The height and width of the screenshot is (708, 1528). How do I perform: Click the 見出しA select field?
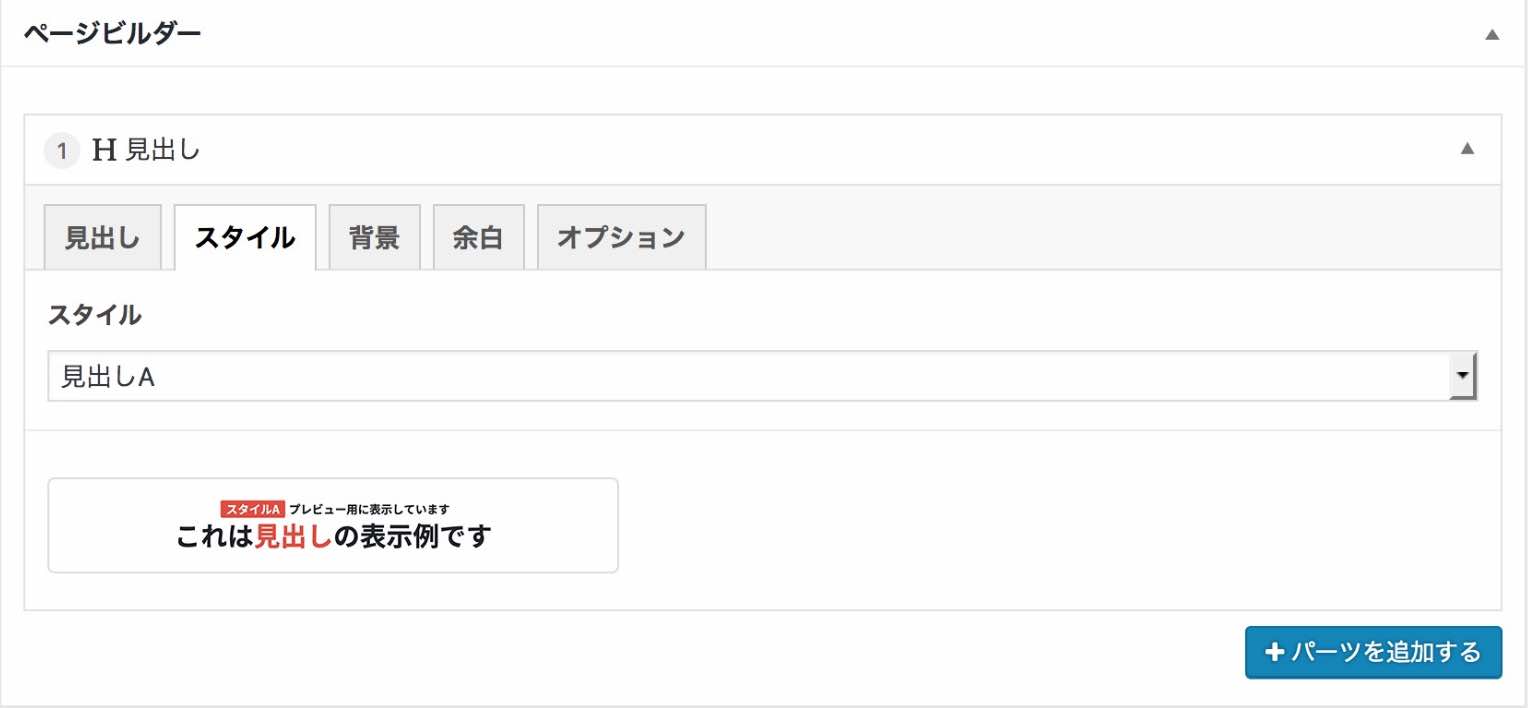(x=762, y=376)
